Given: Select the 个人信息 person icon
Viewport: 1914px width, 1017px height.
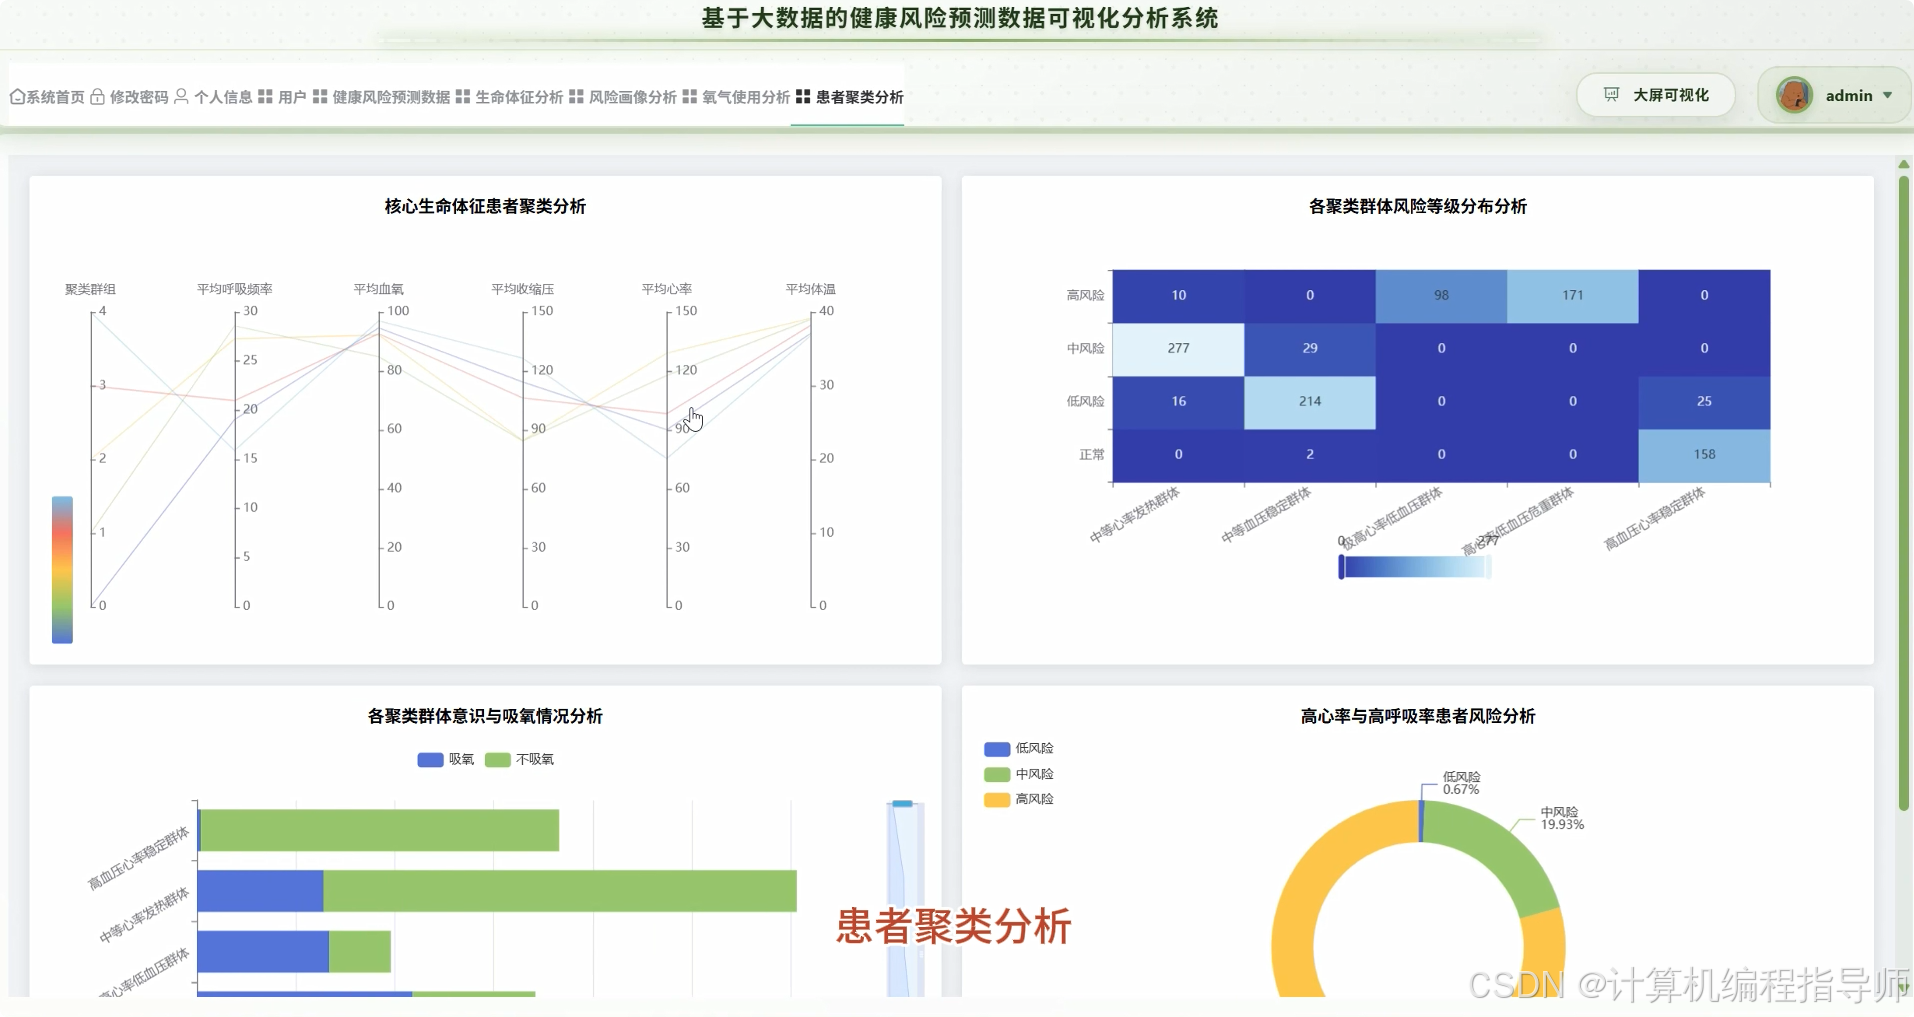Looking at the screenshot, I should point(181,96).
